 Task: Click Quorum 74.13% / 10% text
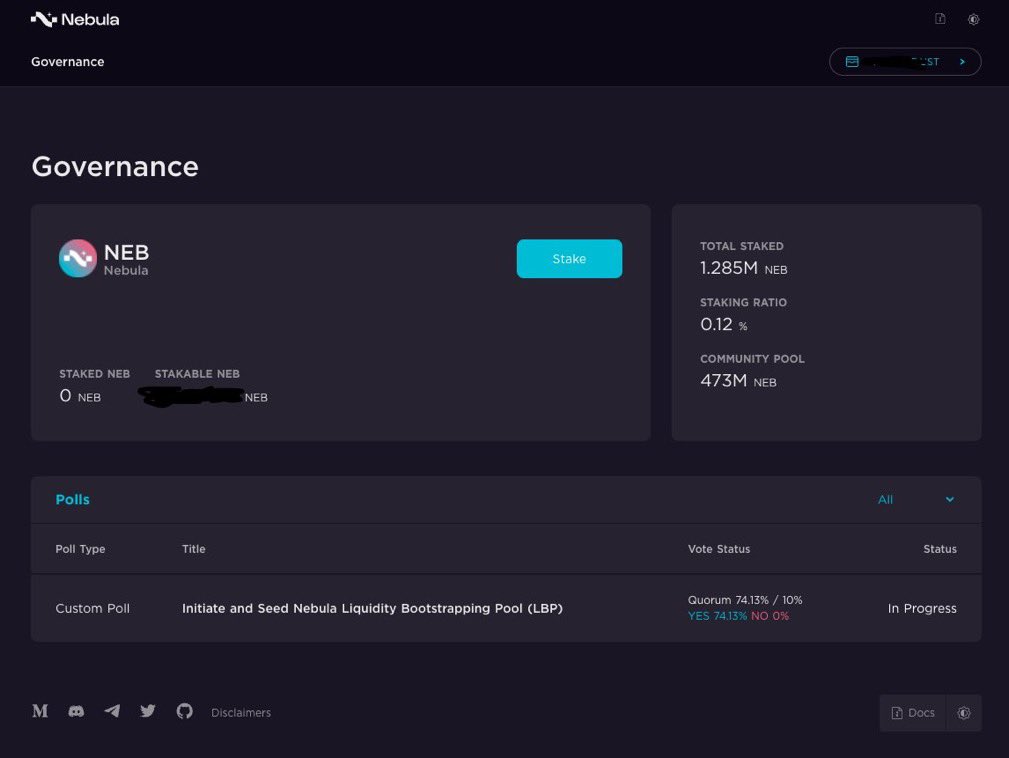745,600
